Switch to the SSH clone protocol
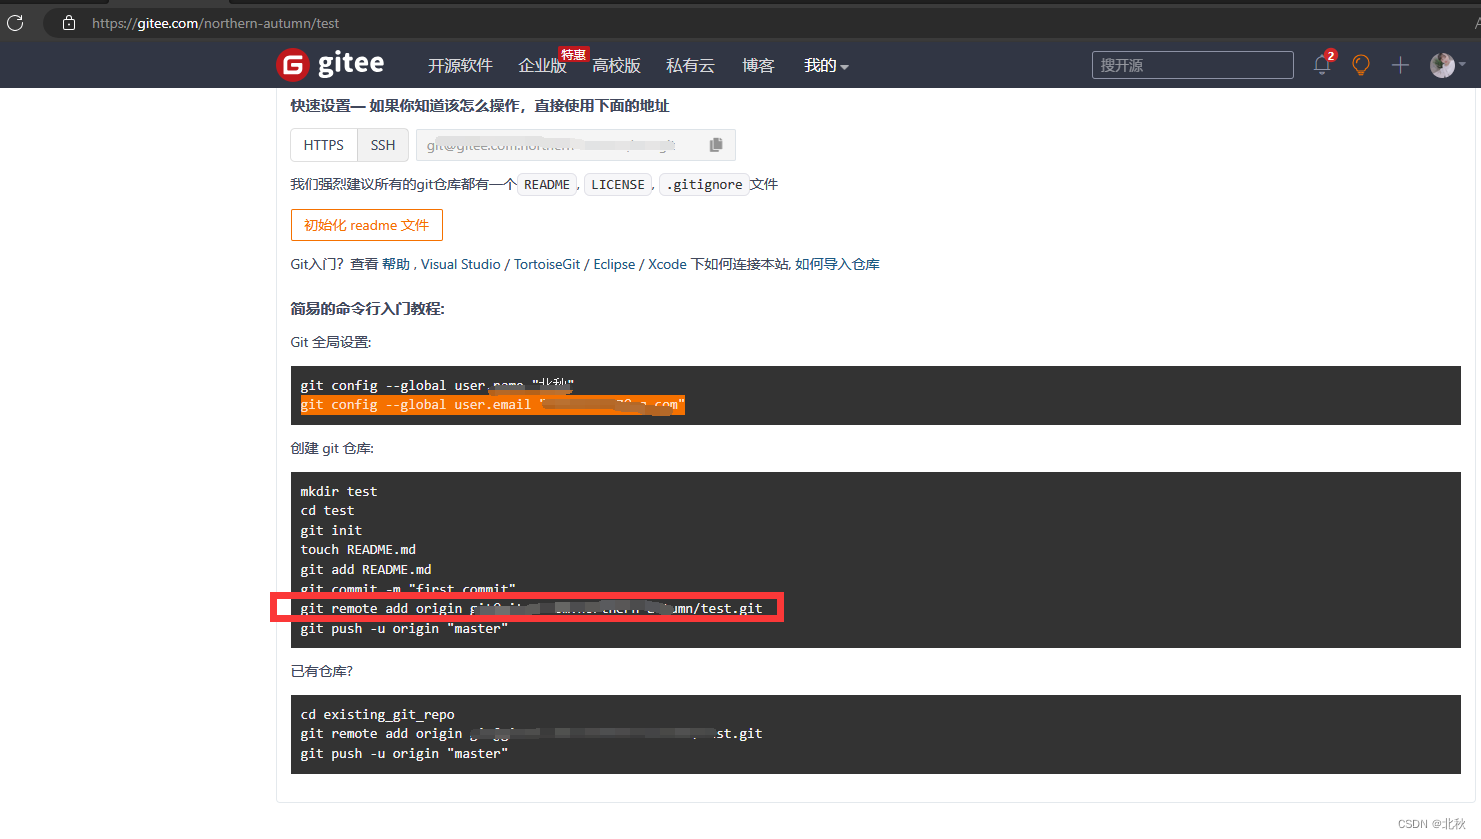Screen dimensions: 1481x839 pos(383,144)
